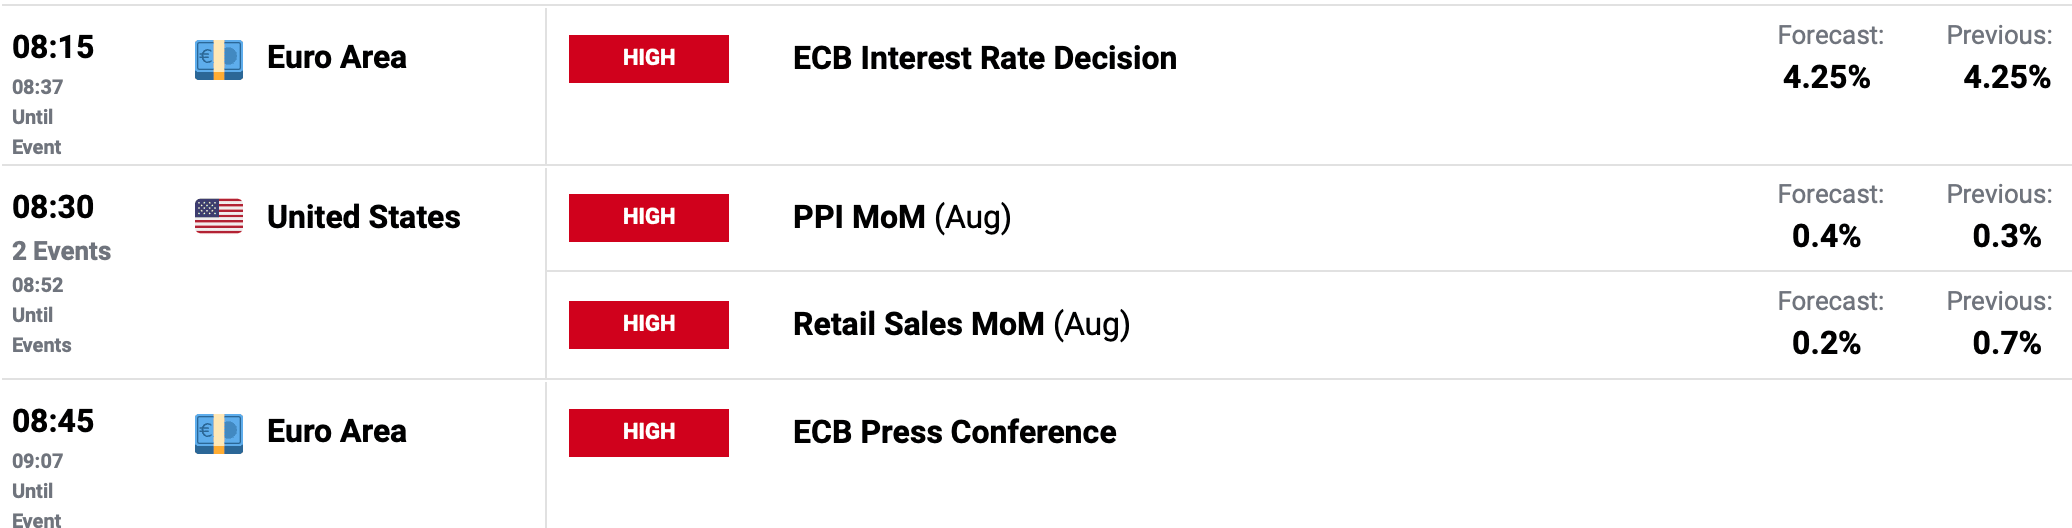
Task: Select the United States country label
Action: [363, 217]
